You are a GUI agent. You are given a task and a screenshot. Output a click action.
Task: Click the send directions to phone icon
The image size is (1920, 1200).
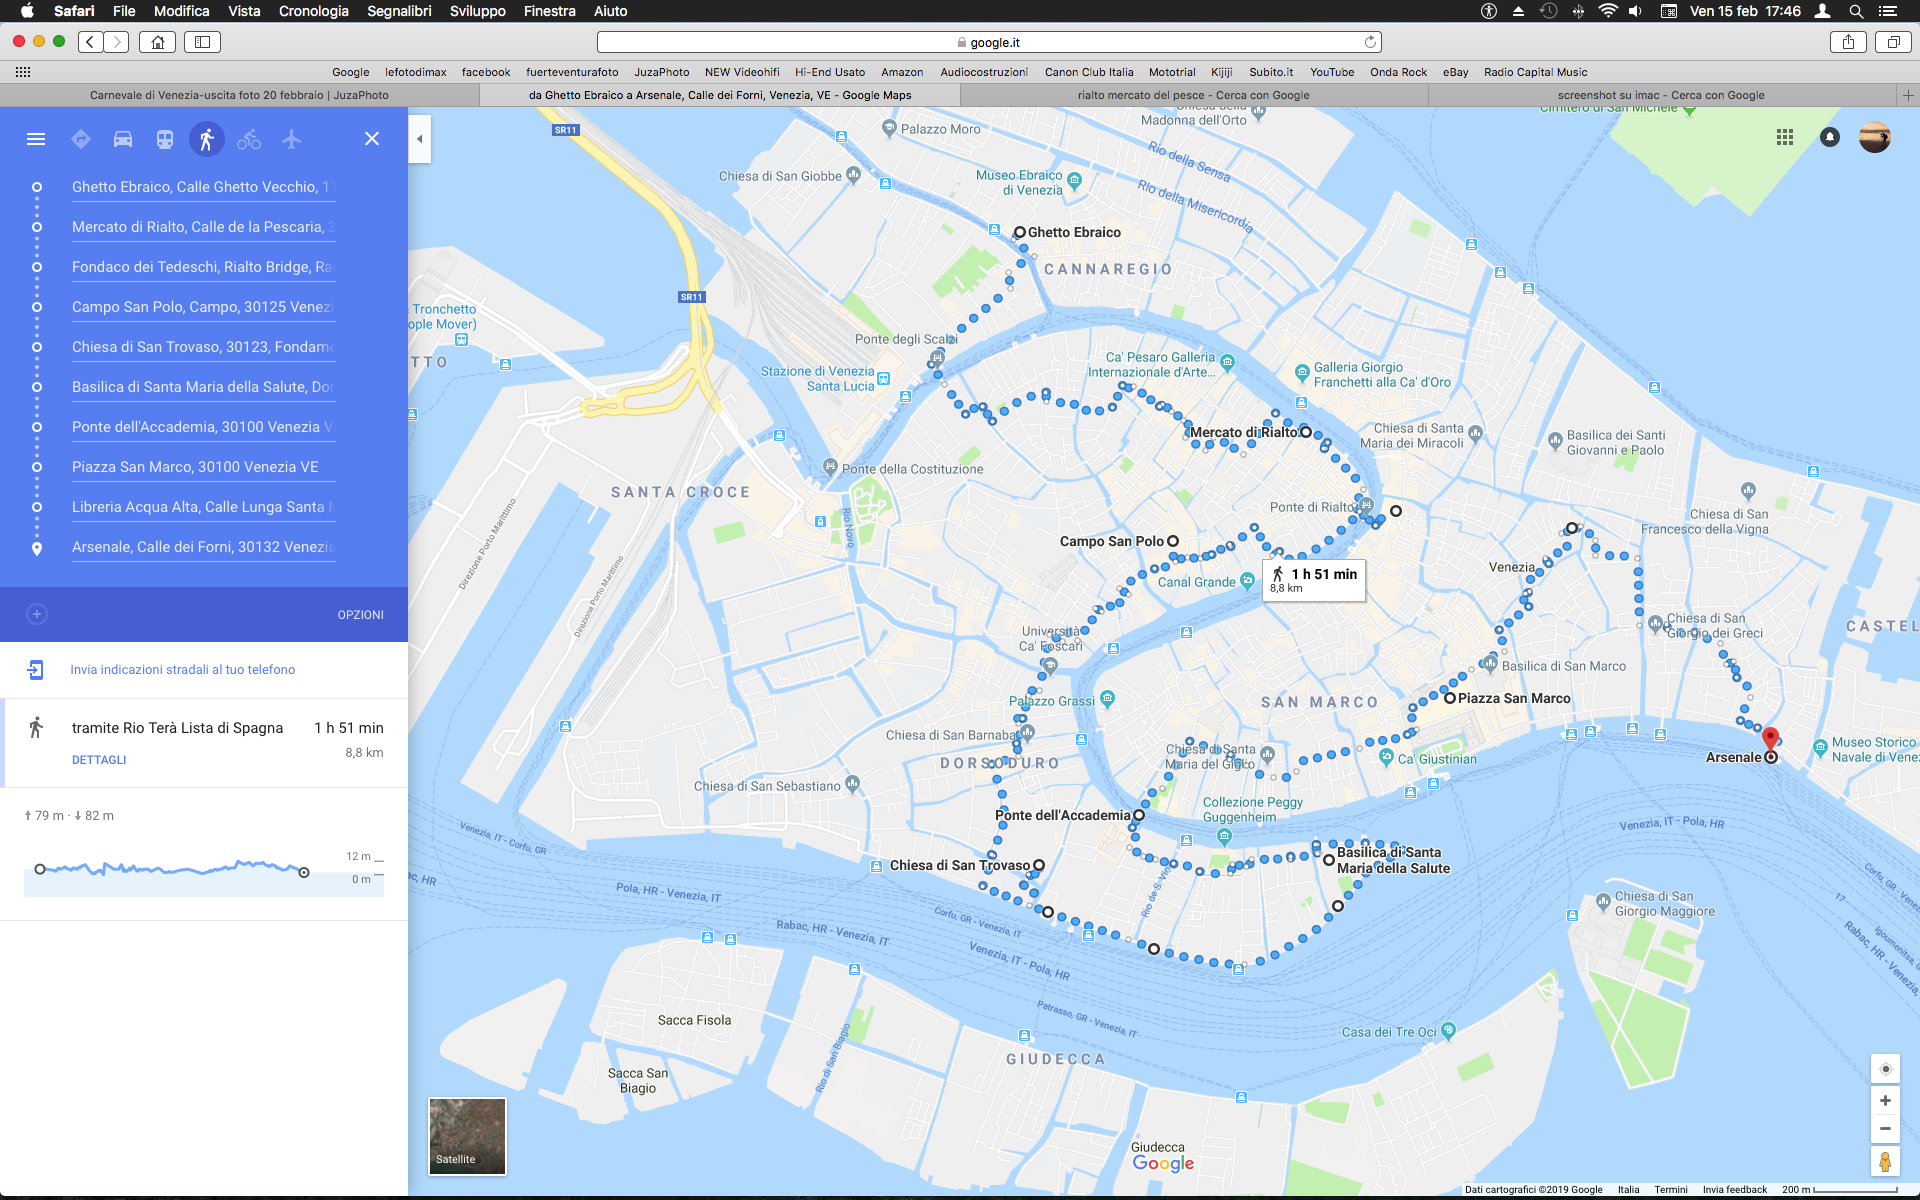pyautogui.click(x=36, y=670)
